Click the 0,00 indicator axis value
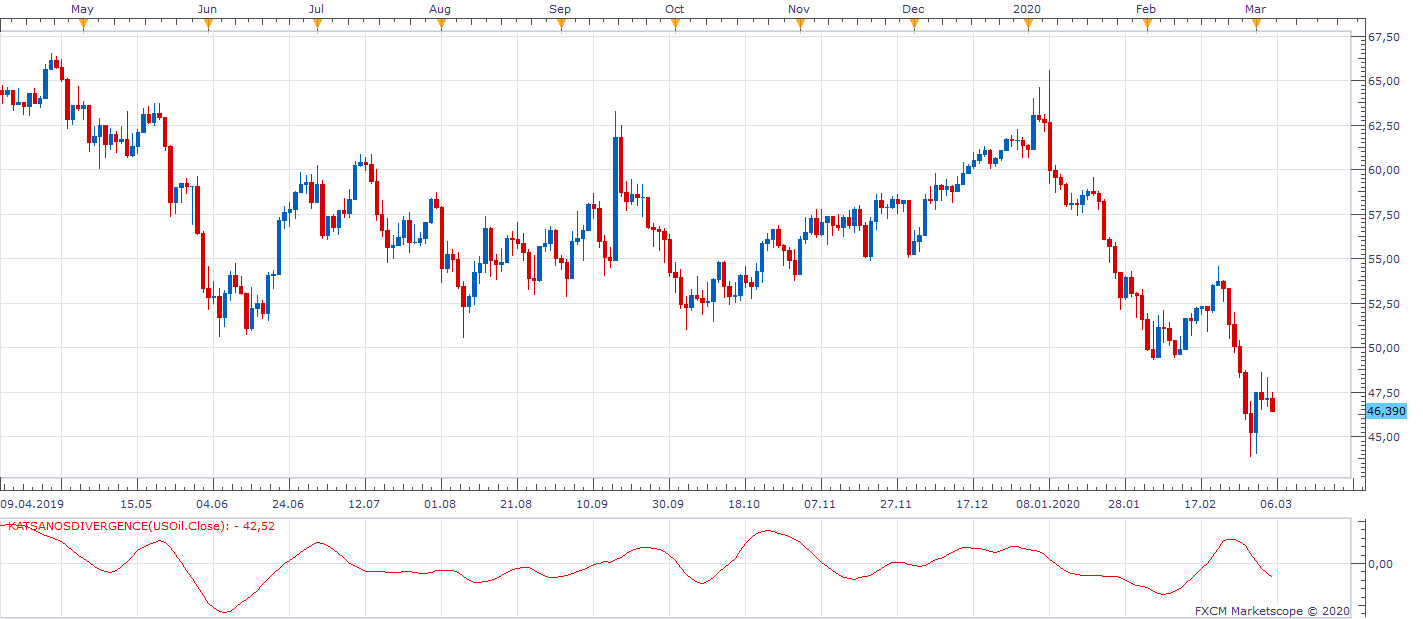This screenshot has width=1423, height=619. click(1380, 565)
